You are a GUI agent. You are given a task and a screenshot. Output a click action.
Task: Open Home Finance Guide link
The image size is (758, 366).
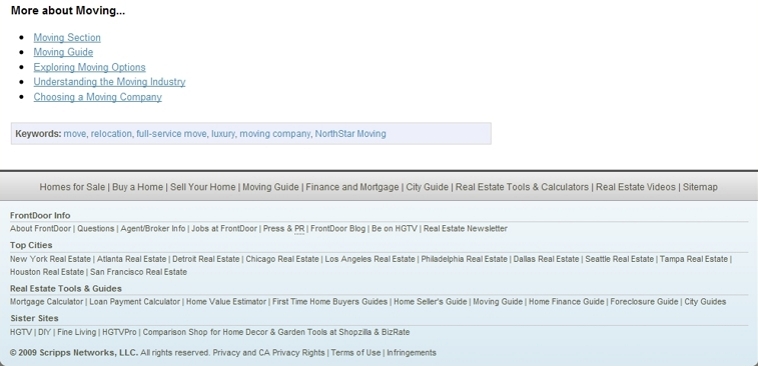567,302
